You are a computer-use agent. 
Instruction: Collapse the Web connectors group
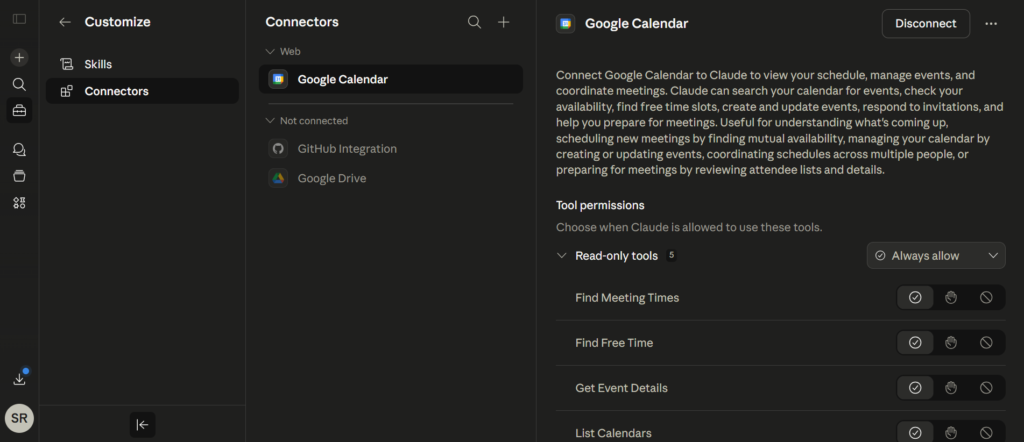[x=270, y=51]
